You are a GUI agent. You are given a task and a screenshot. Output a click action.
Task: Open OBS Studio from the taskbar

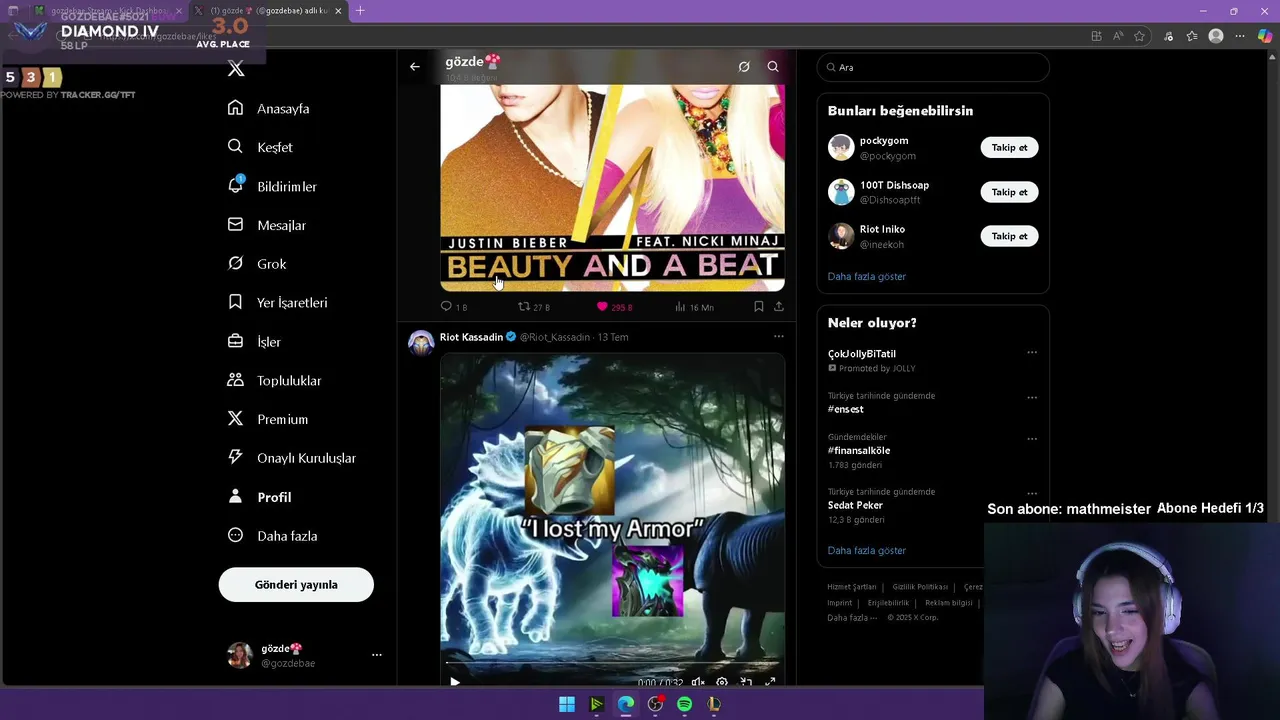pos(655,704)
